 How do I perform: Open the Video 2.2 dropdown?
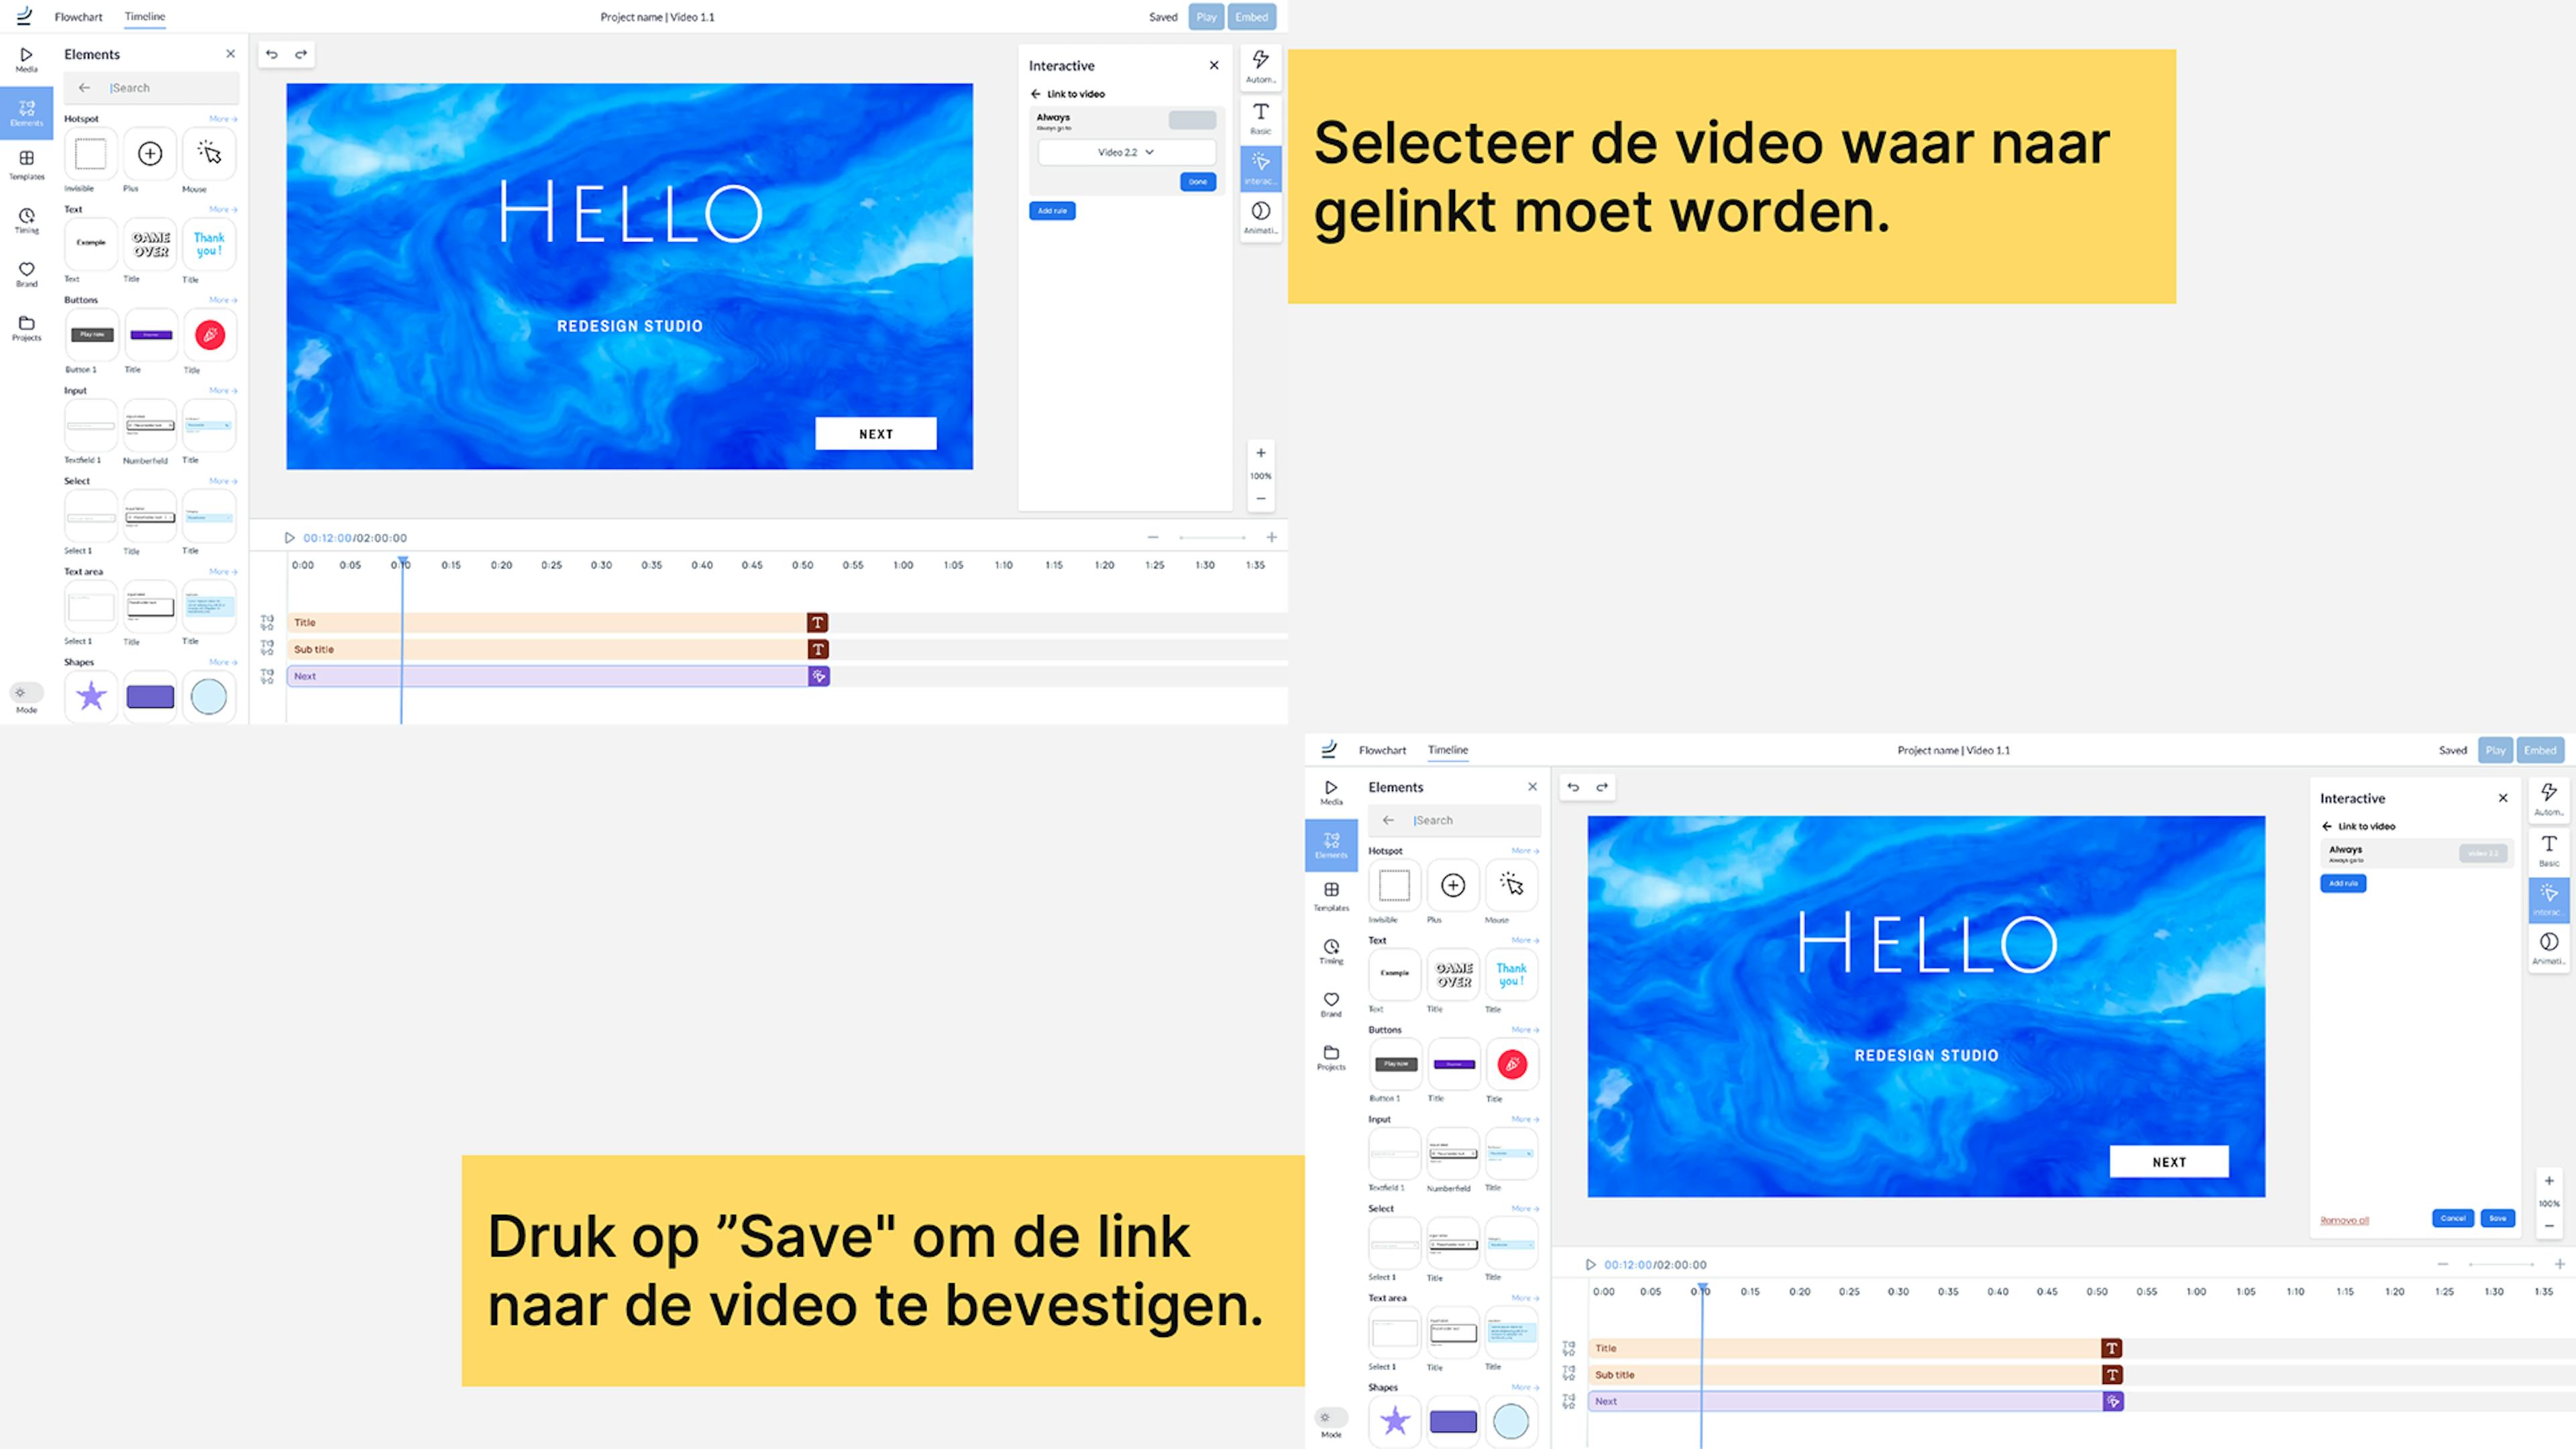(1126, 152)
